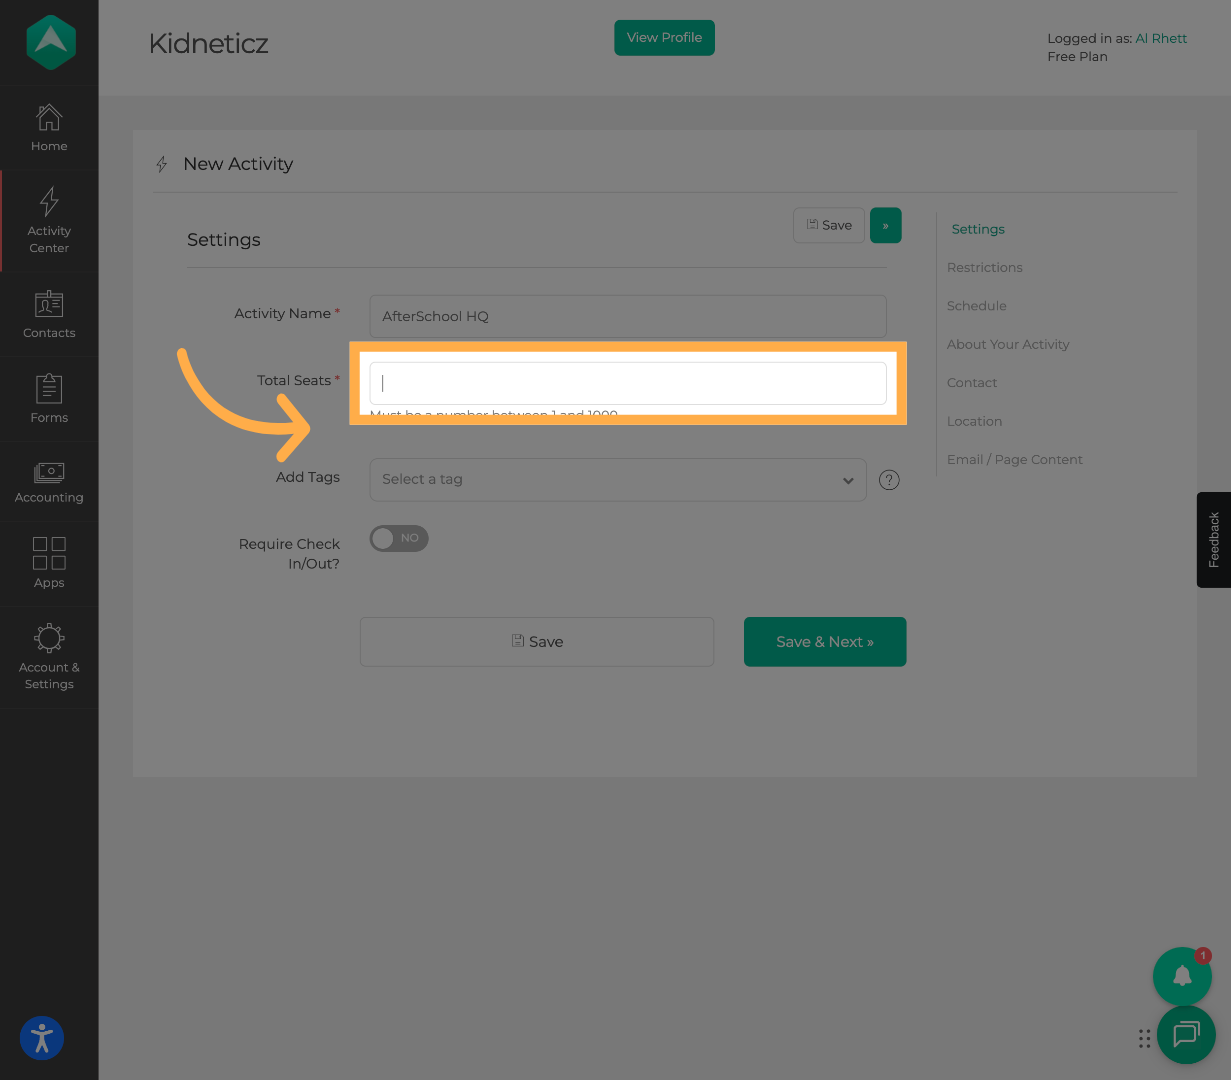Click inside the Total Seats field
This screenshot has width=1231, height=1080.
[627, 383]
